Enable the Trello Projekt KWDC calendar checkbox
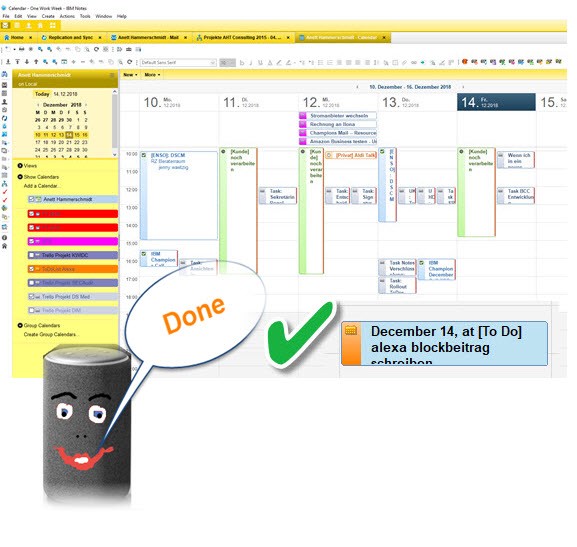Viewport: 577px width, 547px height. click(x=32, y=255)
